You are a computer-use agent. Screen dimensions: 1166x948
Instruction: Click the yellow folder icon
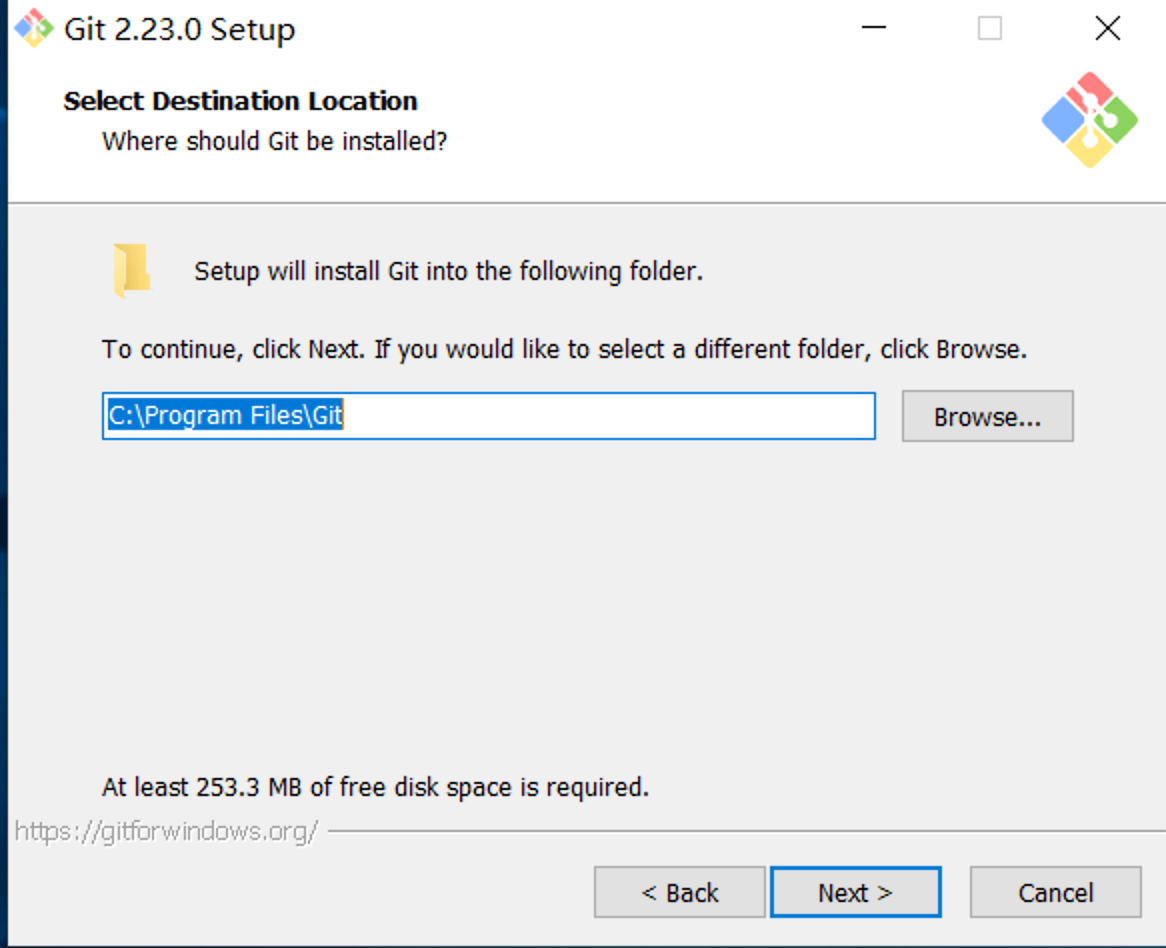131,270
